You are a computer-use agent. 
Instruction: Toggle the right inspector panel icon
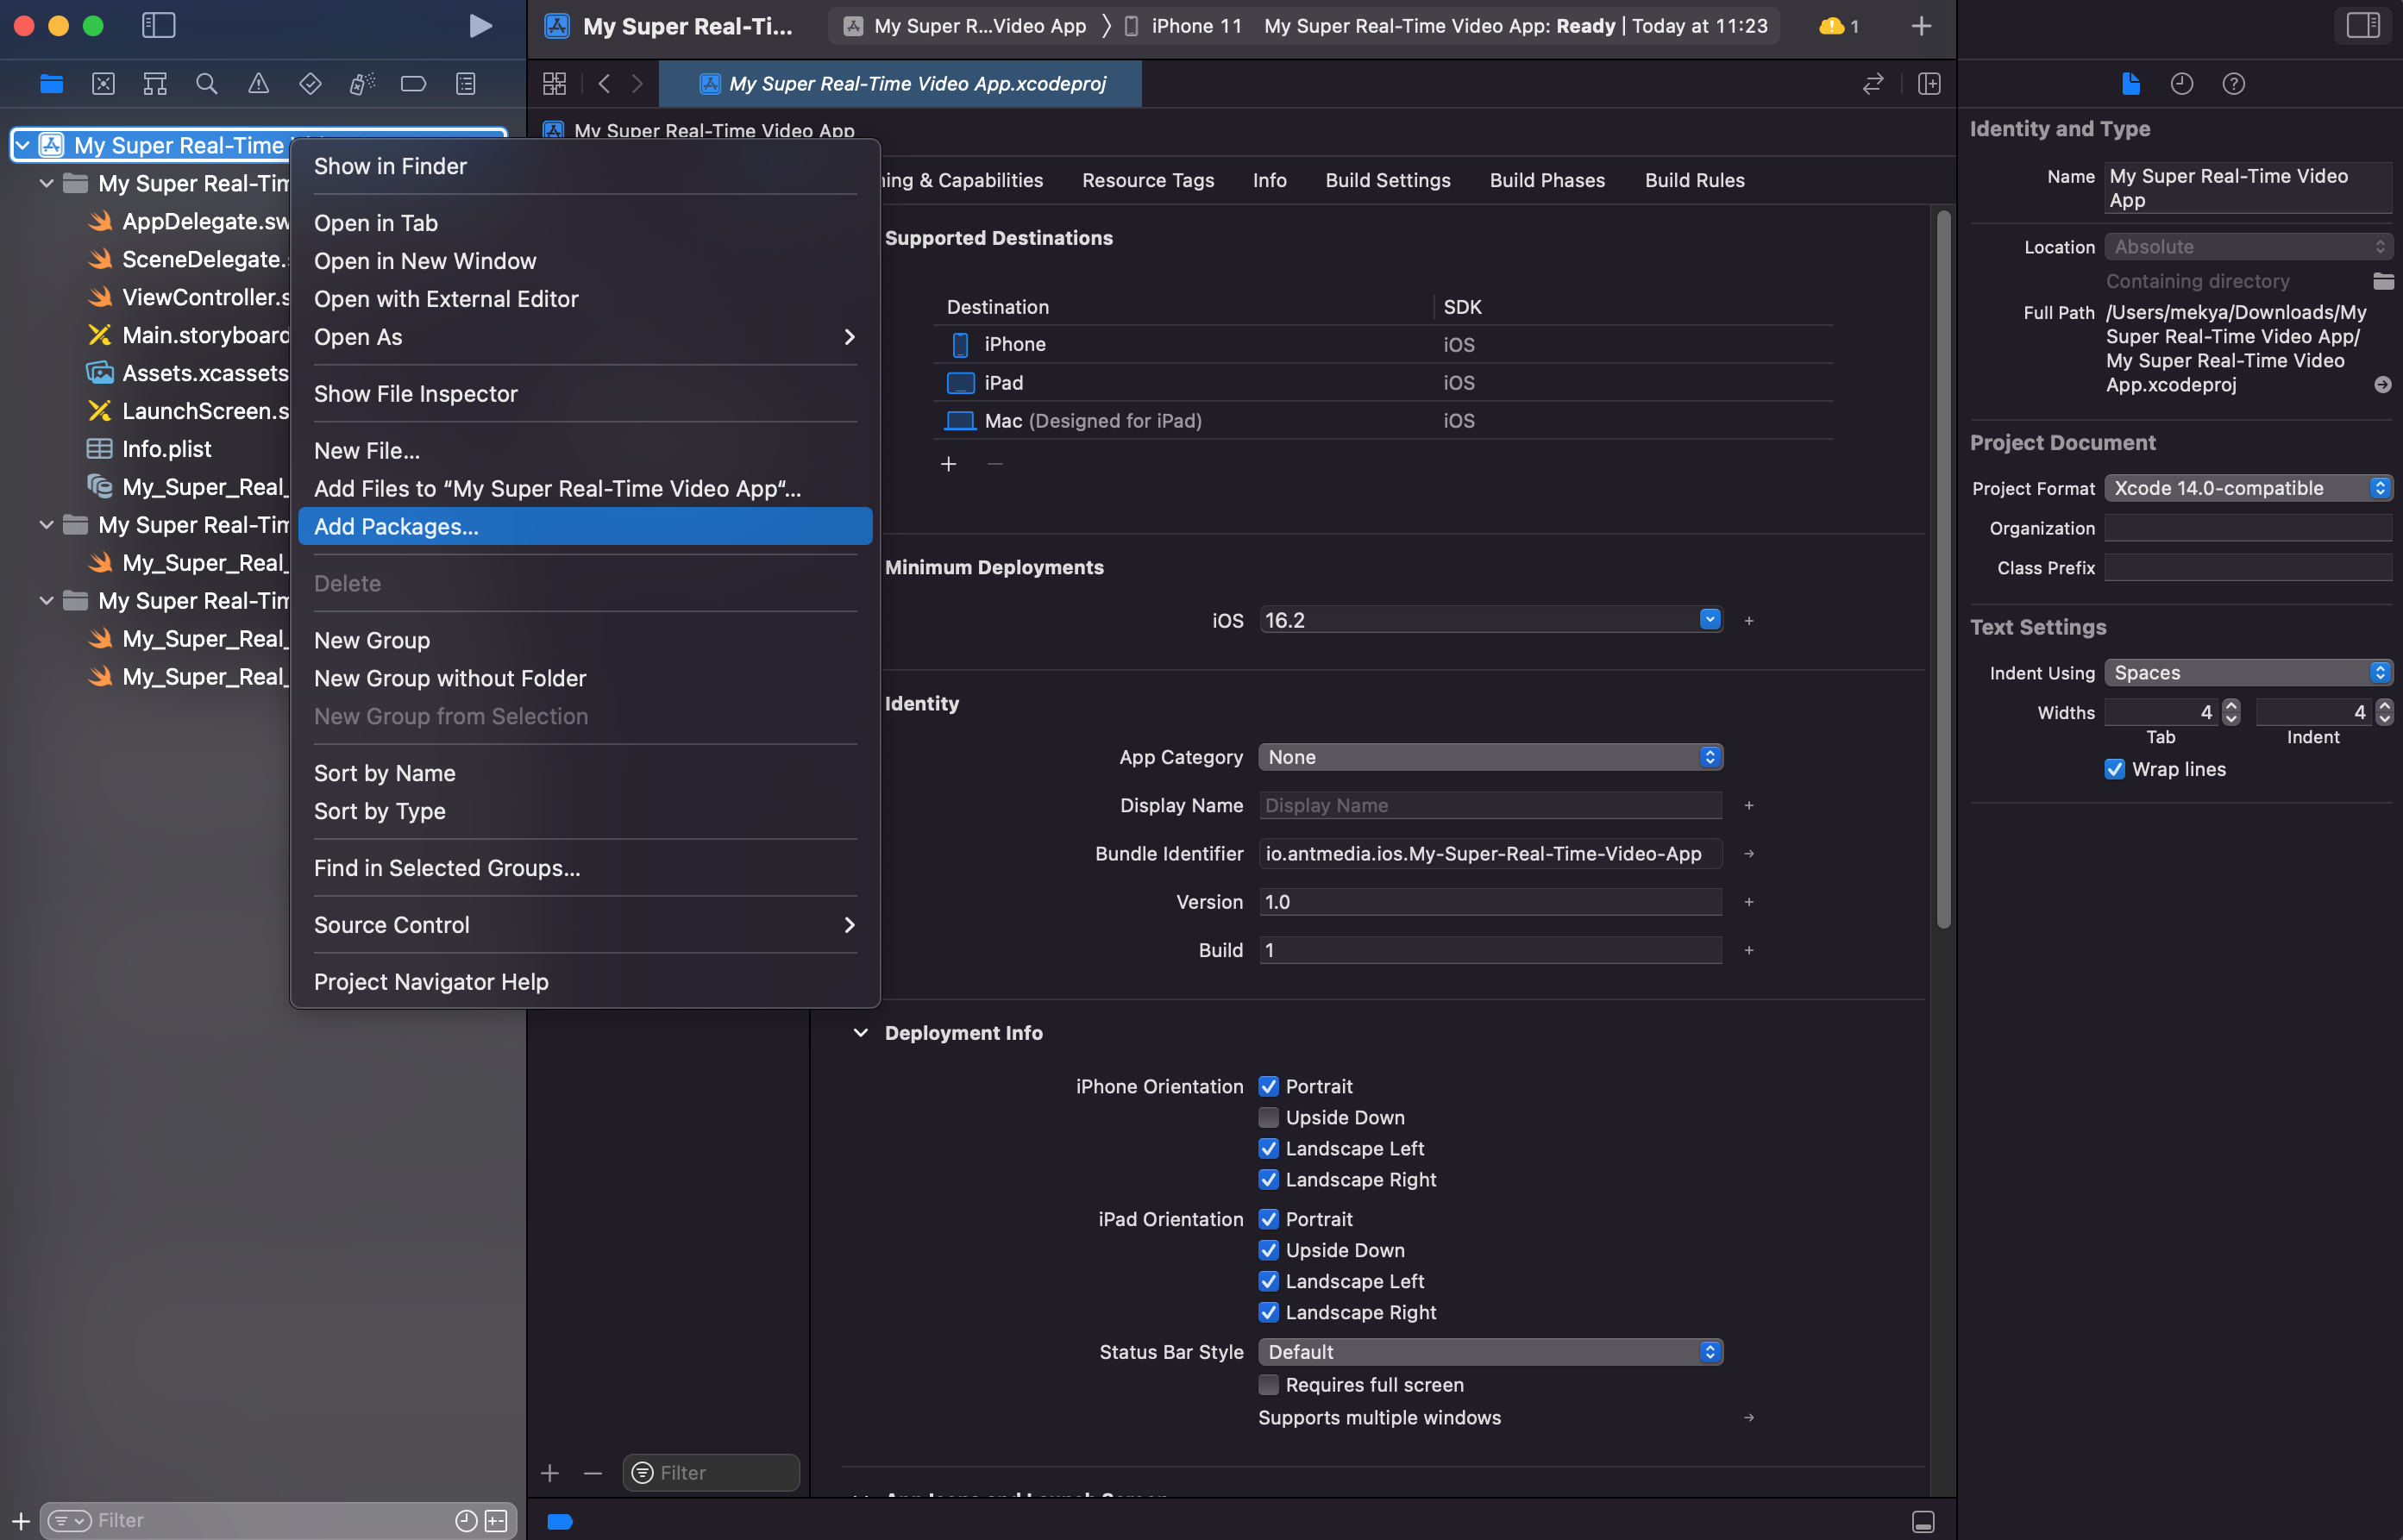pos(2363,26)
